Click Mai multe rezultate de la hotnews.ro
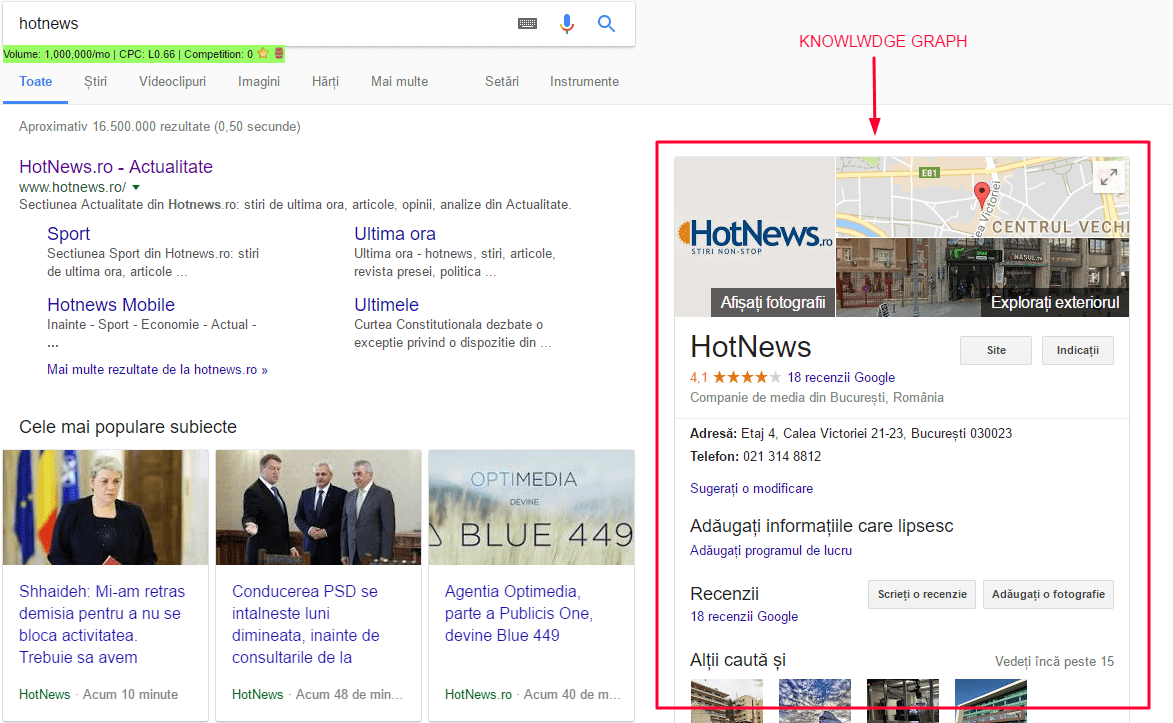The image size is (1173, 723). pos(157,370)
